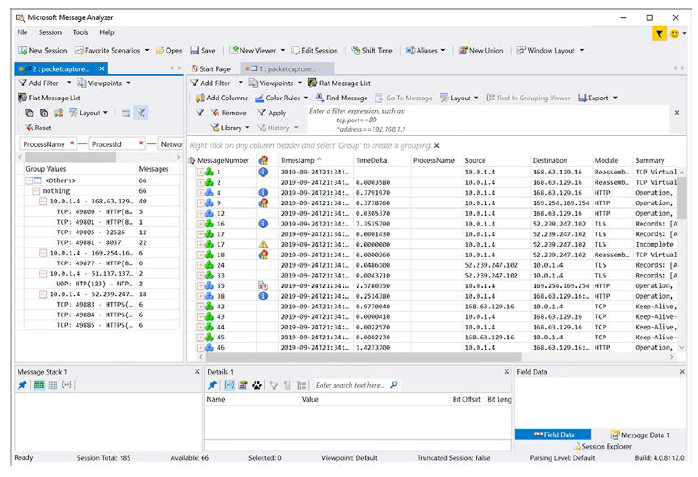
Task: Open the Tools menu
Action: point(79,33)
